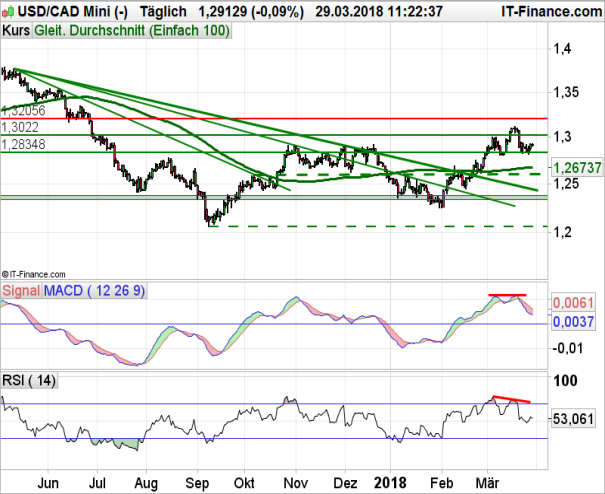Image resolution: width=605 pixels, height=494 pixels.
Task: Click the Jul label on time axis
Action: (97, 483)
